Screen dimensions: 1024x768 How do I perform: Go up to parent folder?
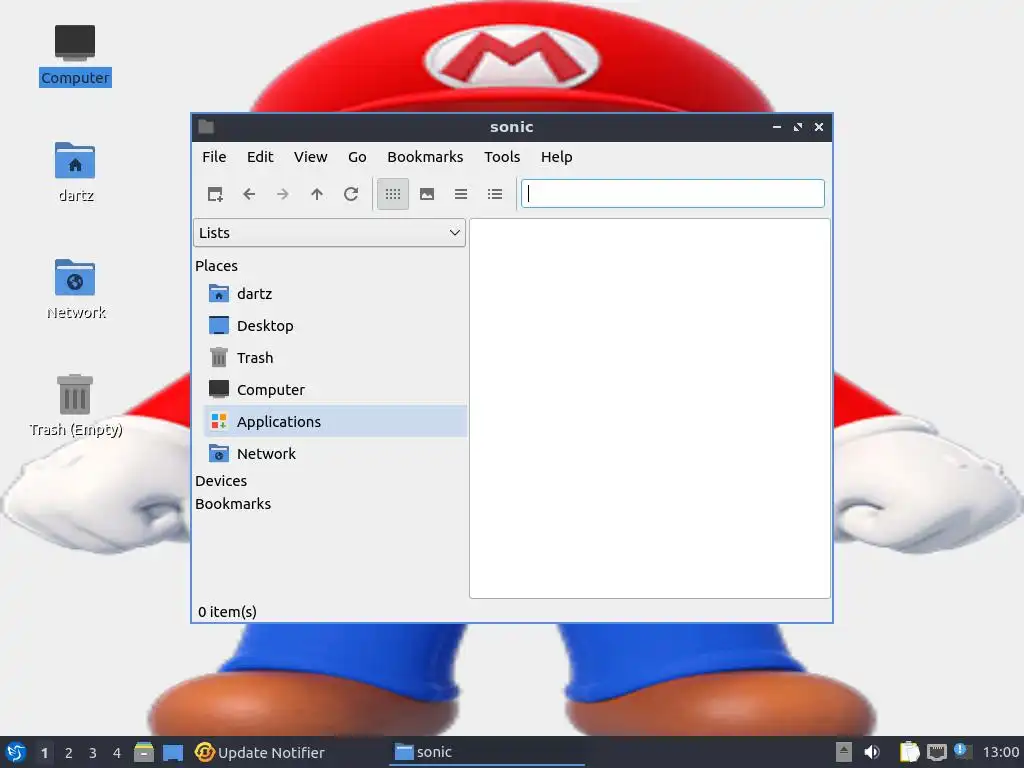click(317, 194)
